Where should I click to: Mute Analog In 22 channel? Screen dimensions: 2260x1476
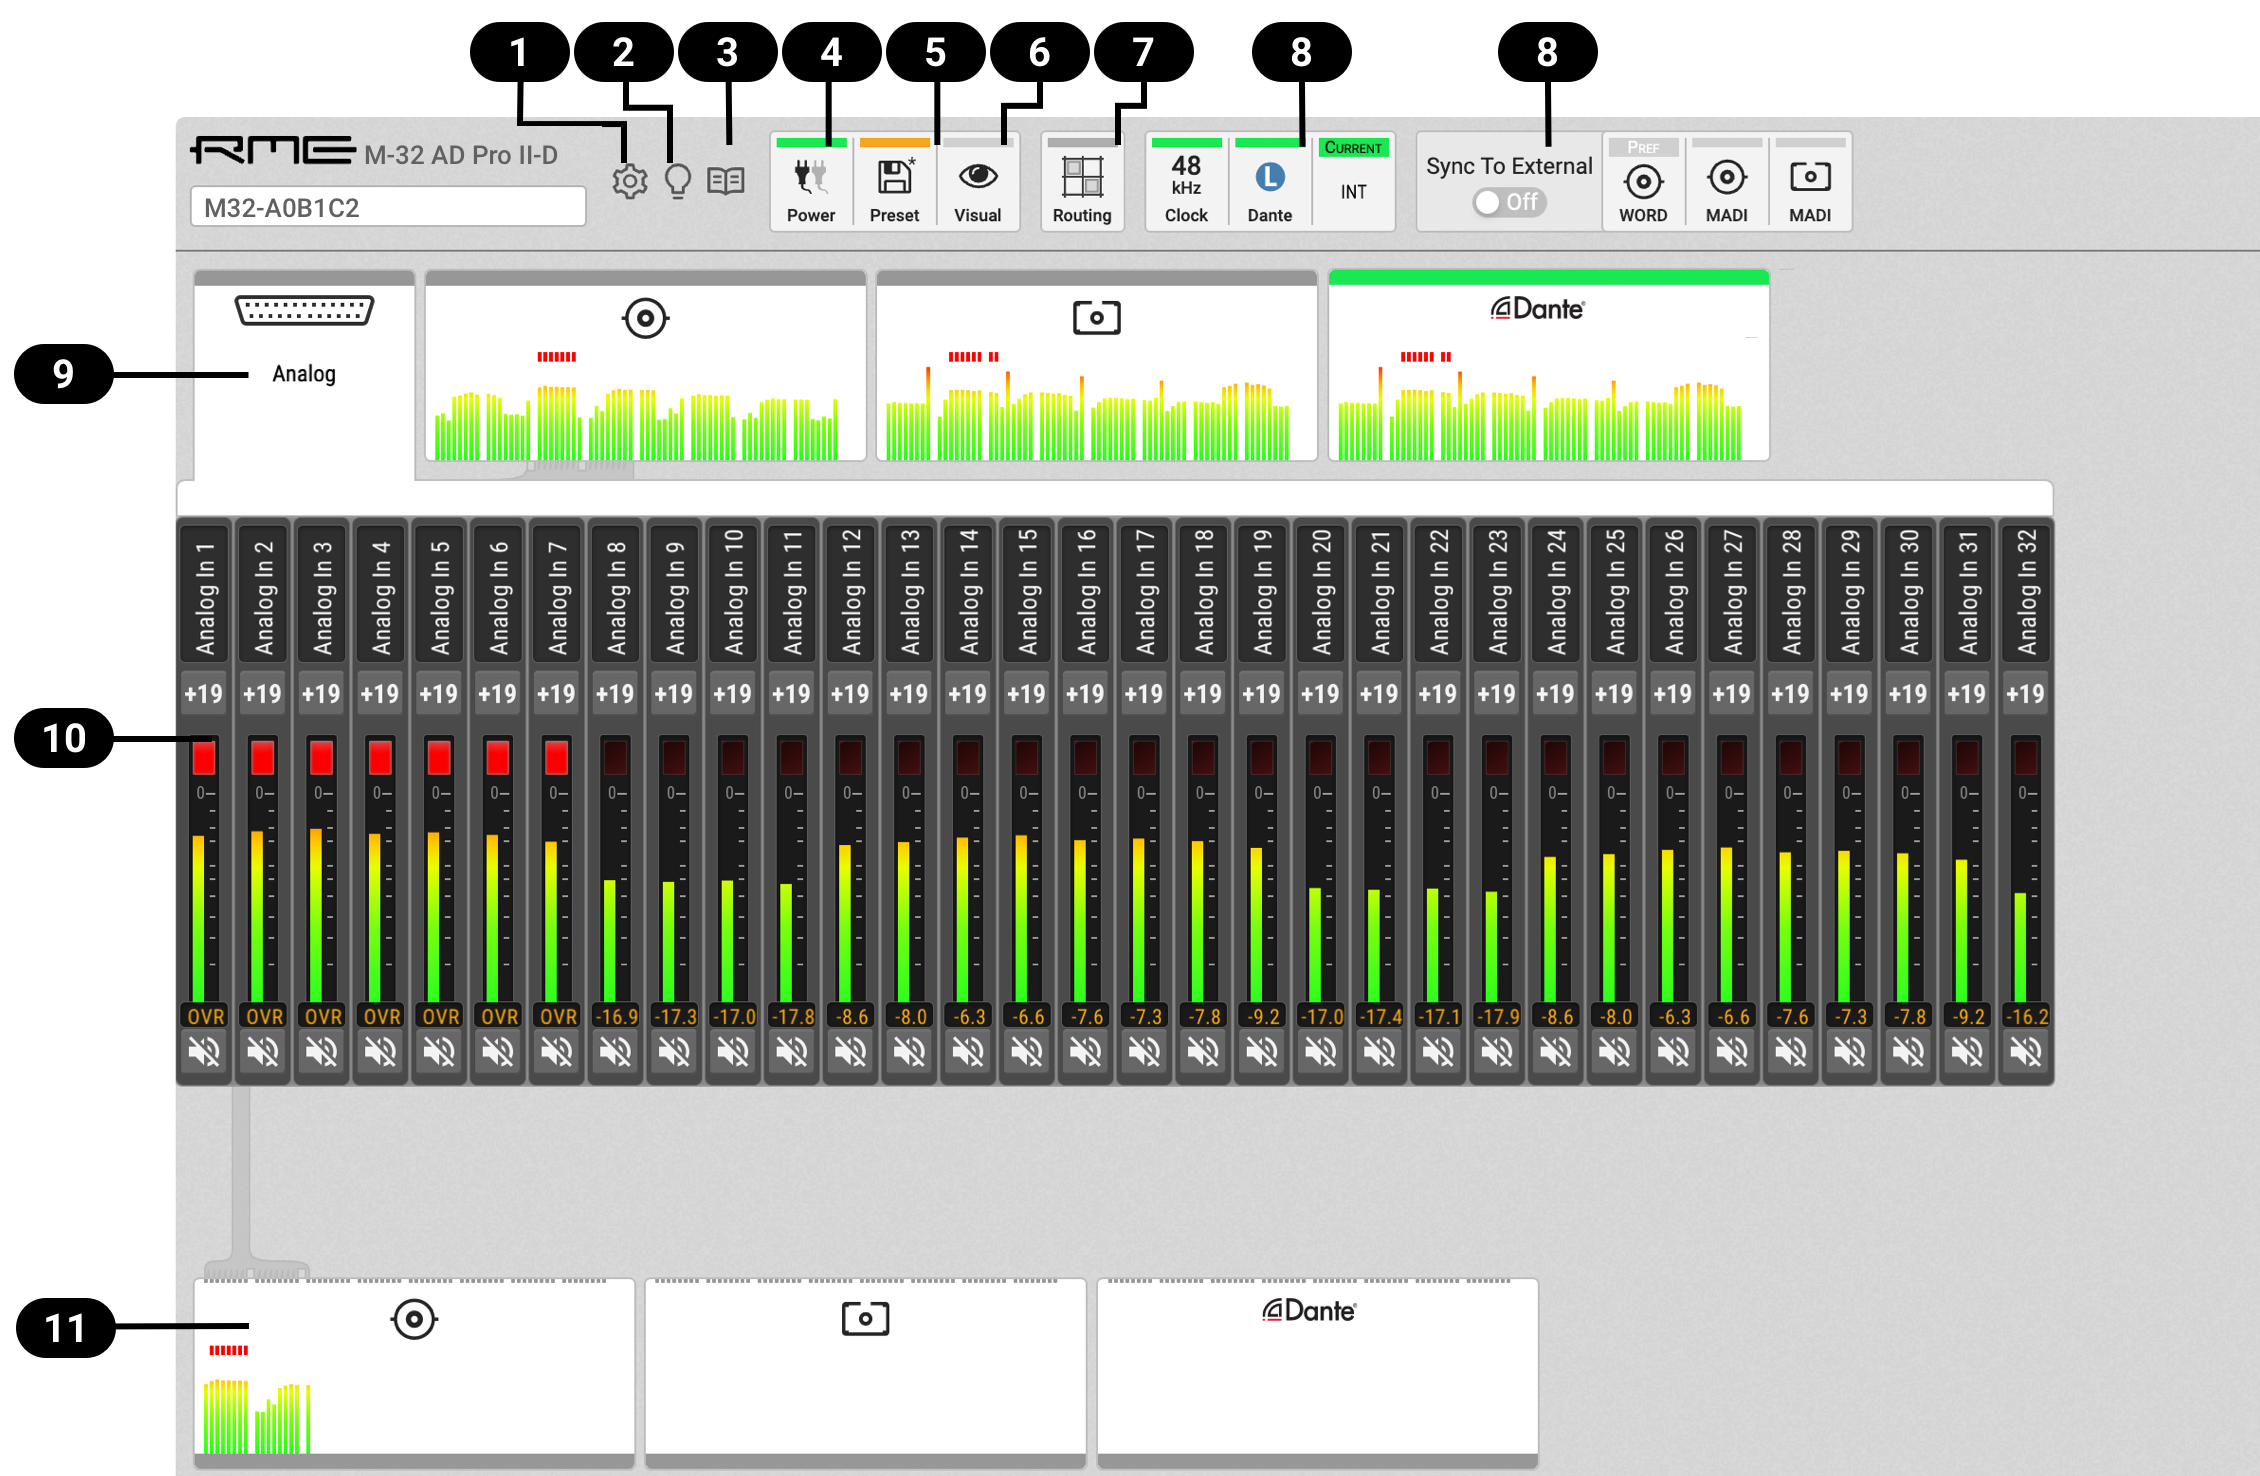pos(1439,1052)
